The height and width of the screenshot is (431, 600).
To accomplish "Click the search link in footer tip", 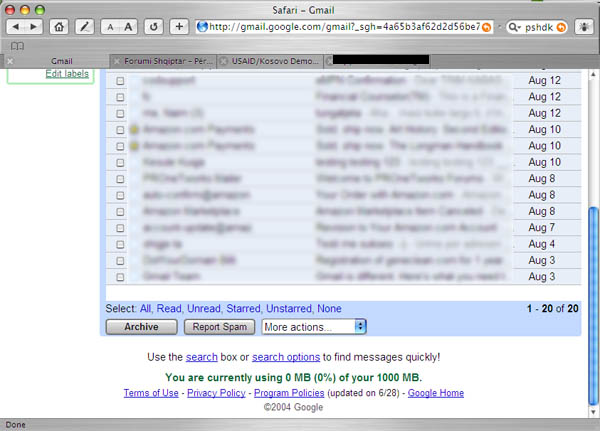I will 202,357.
